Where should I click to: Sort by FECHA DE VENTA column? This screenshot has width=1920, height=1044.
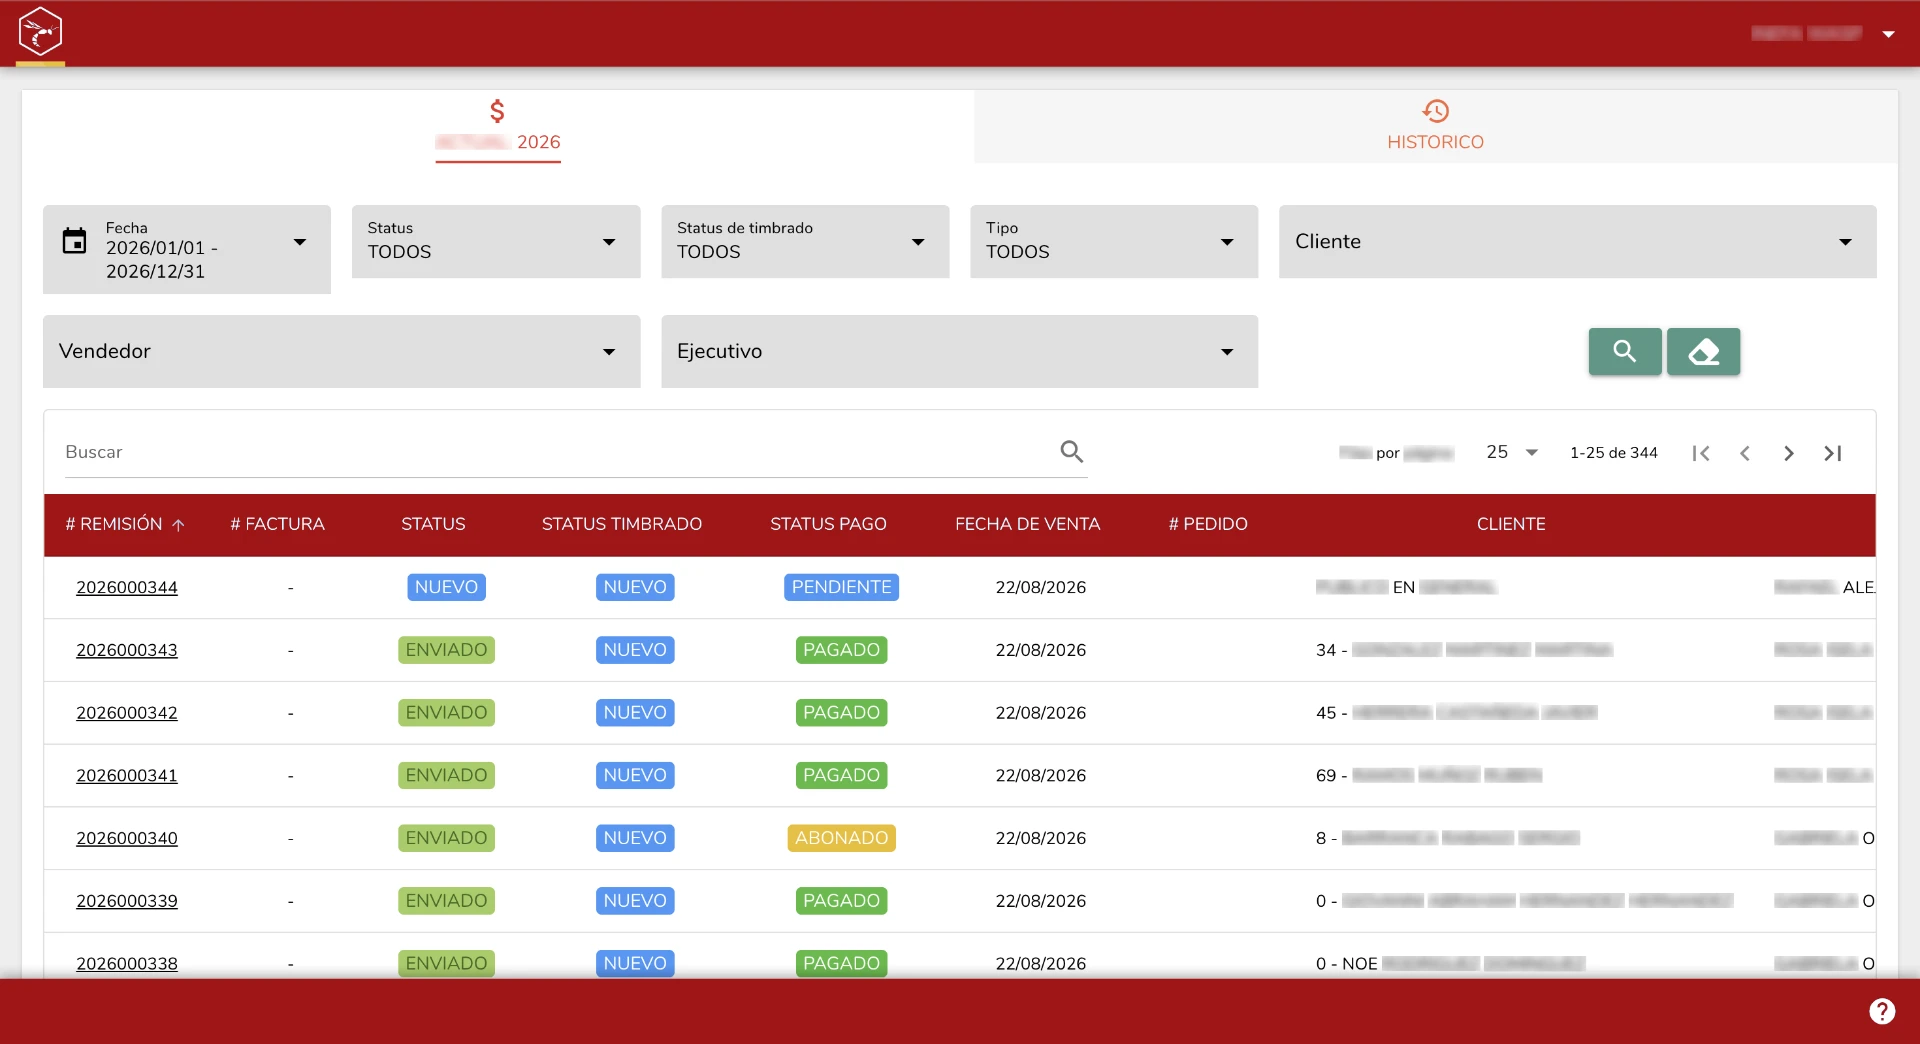coord(1027,524)
